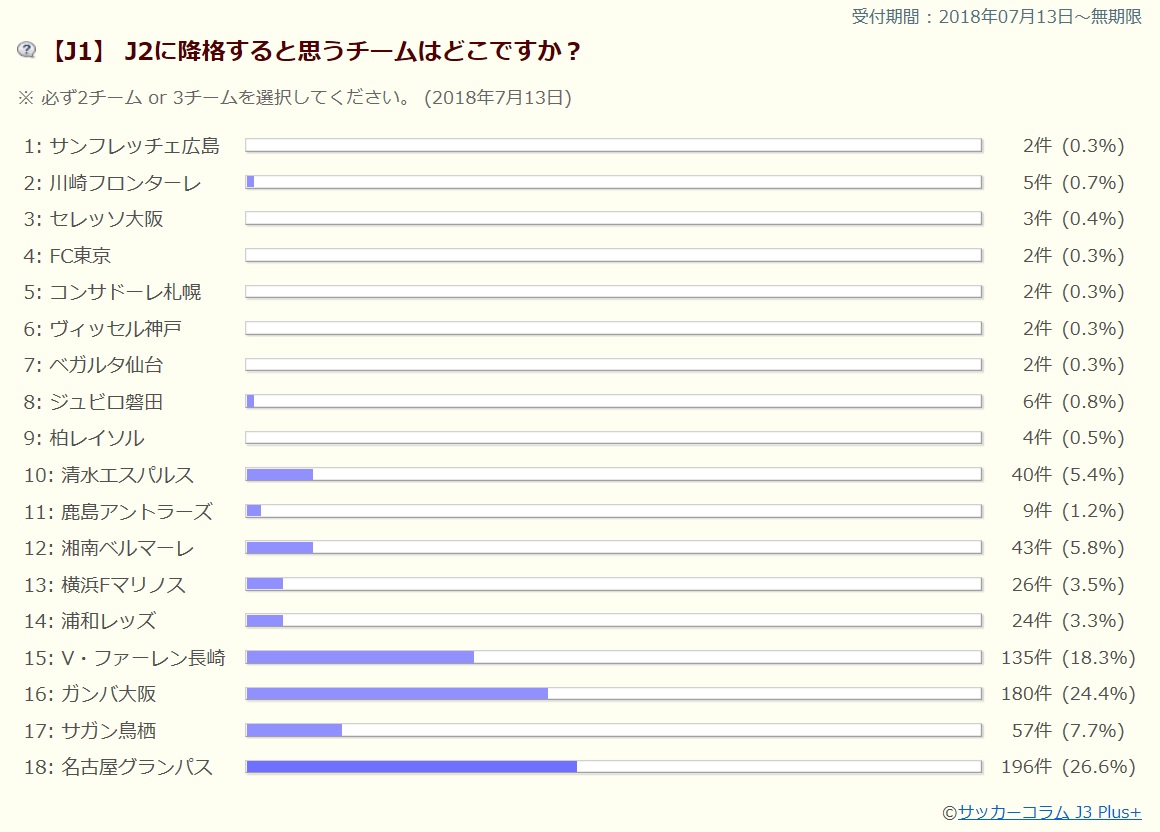Select the V・ファーレン長崎 progress bar
This screenshot has width=1160, height=832.
coord(613,657)
